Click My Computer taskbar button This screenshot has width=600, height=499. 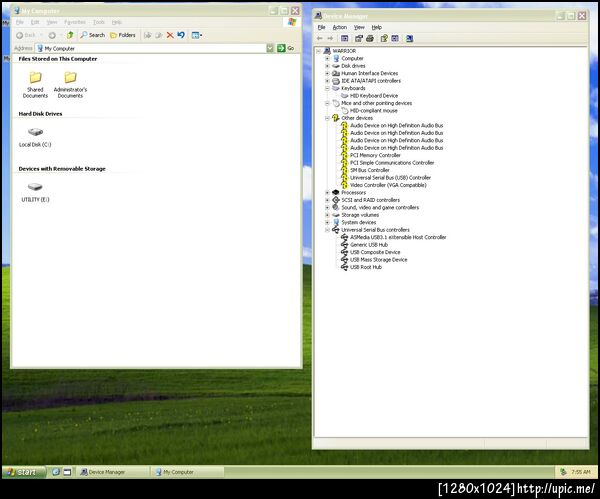[x=187, y=472]
